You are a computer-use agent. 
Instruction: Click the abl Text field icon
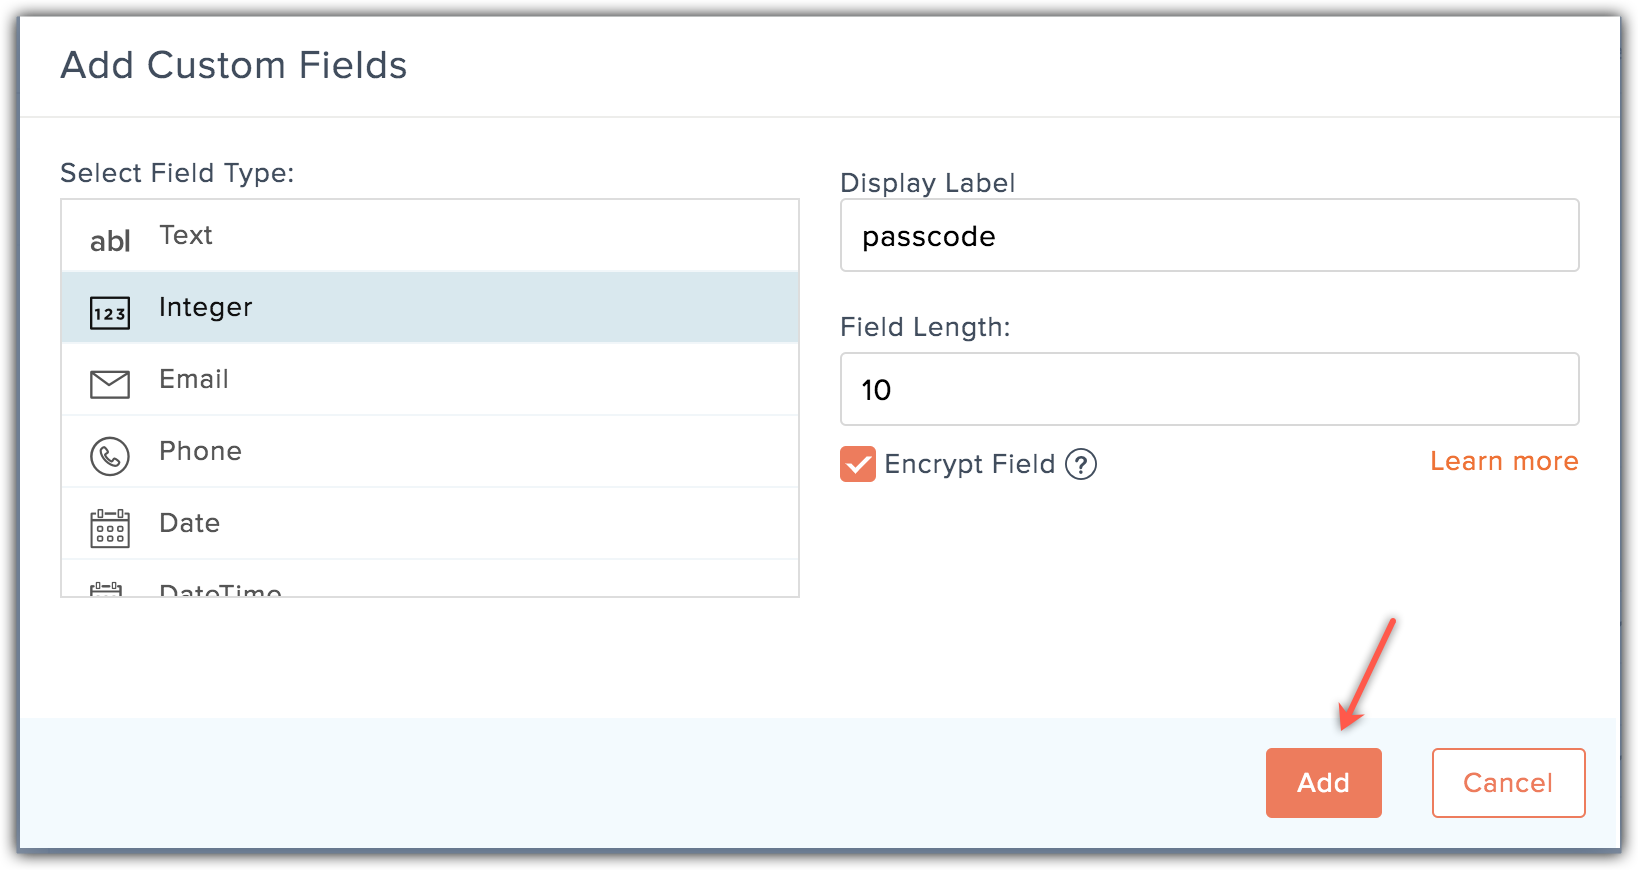[x=110, y=240]
